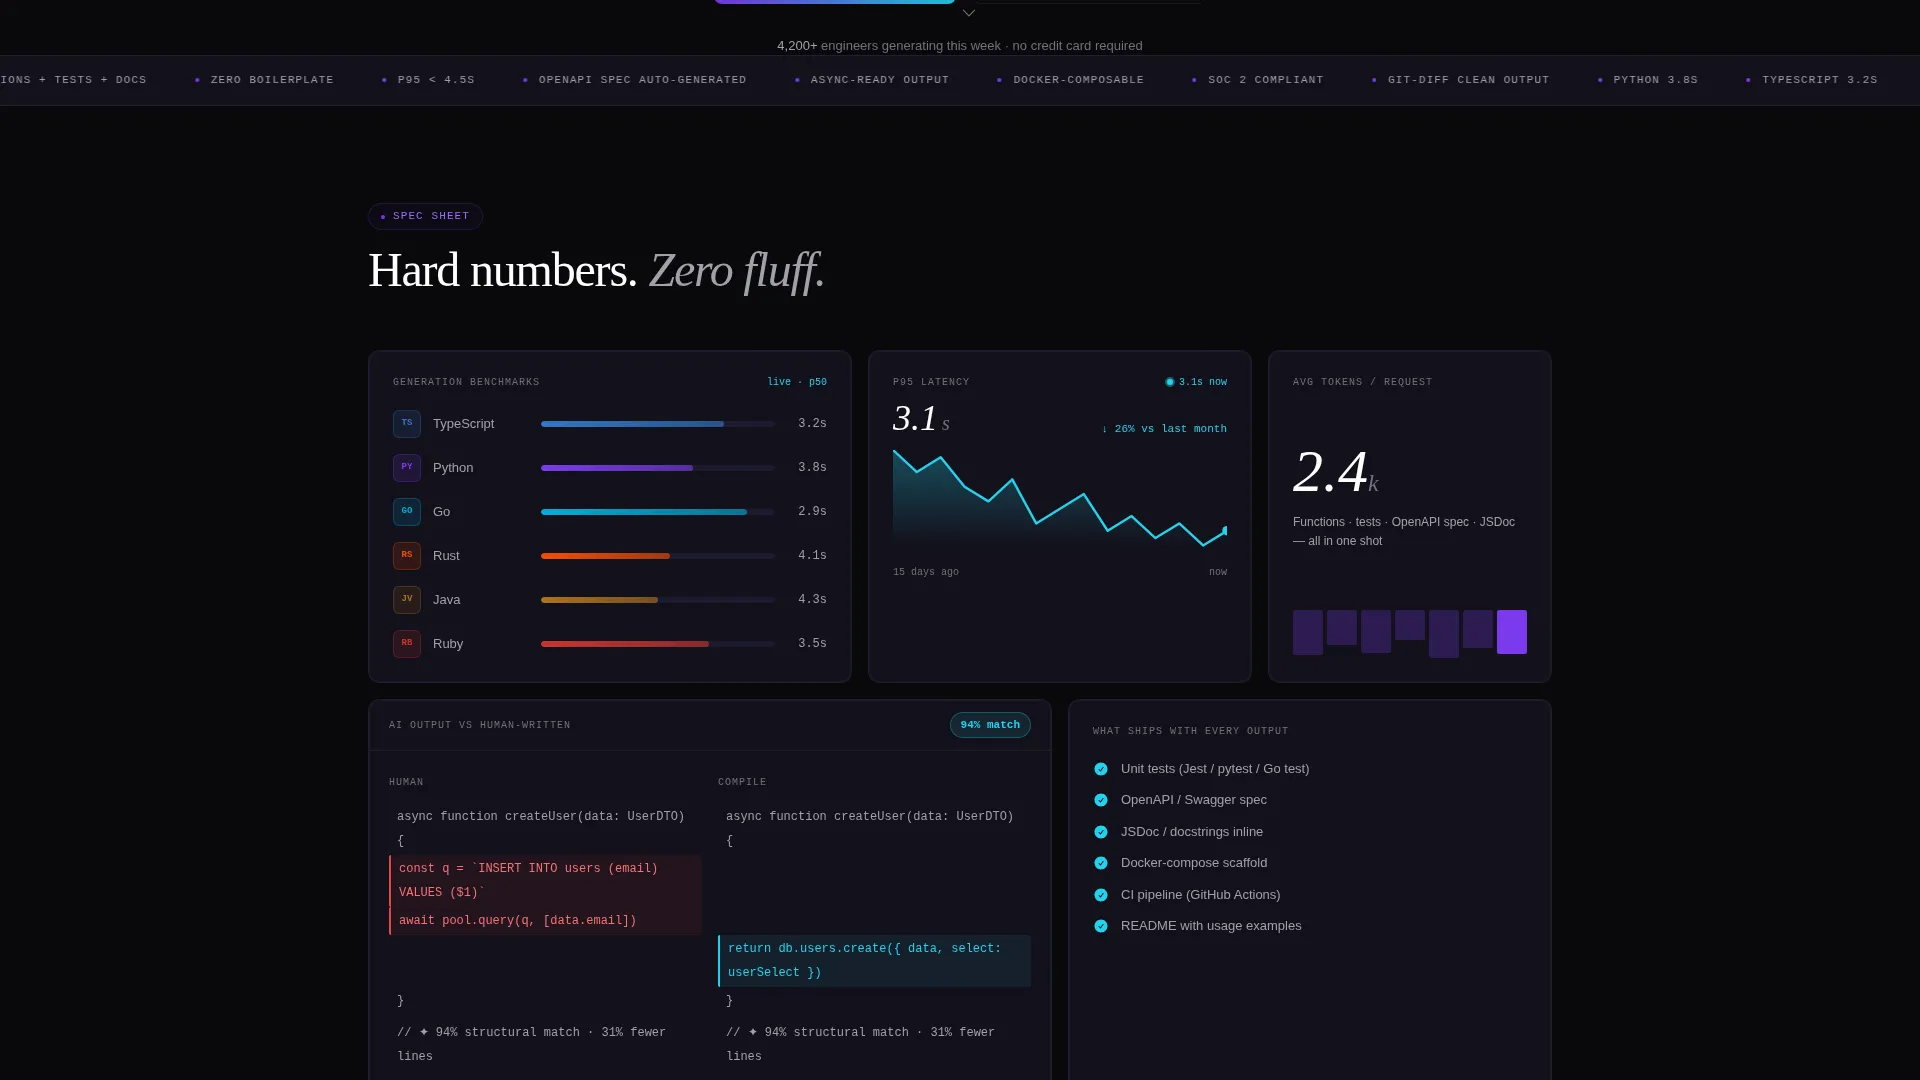This screenshot has width=1920, height=1080.
Task: Click the red const q INSERT INTO line
Action: [x=545, y=881]
